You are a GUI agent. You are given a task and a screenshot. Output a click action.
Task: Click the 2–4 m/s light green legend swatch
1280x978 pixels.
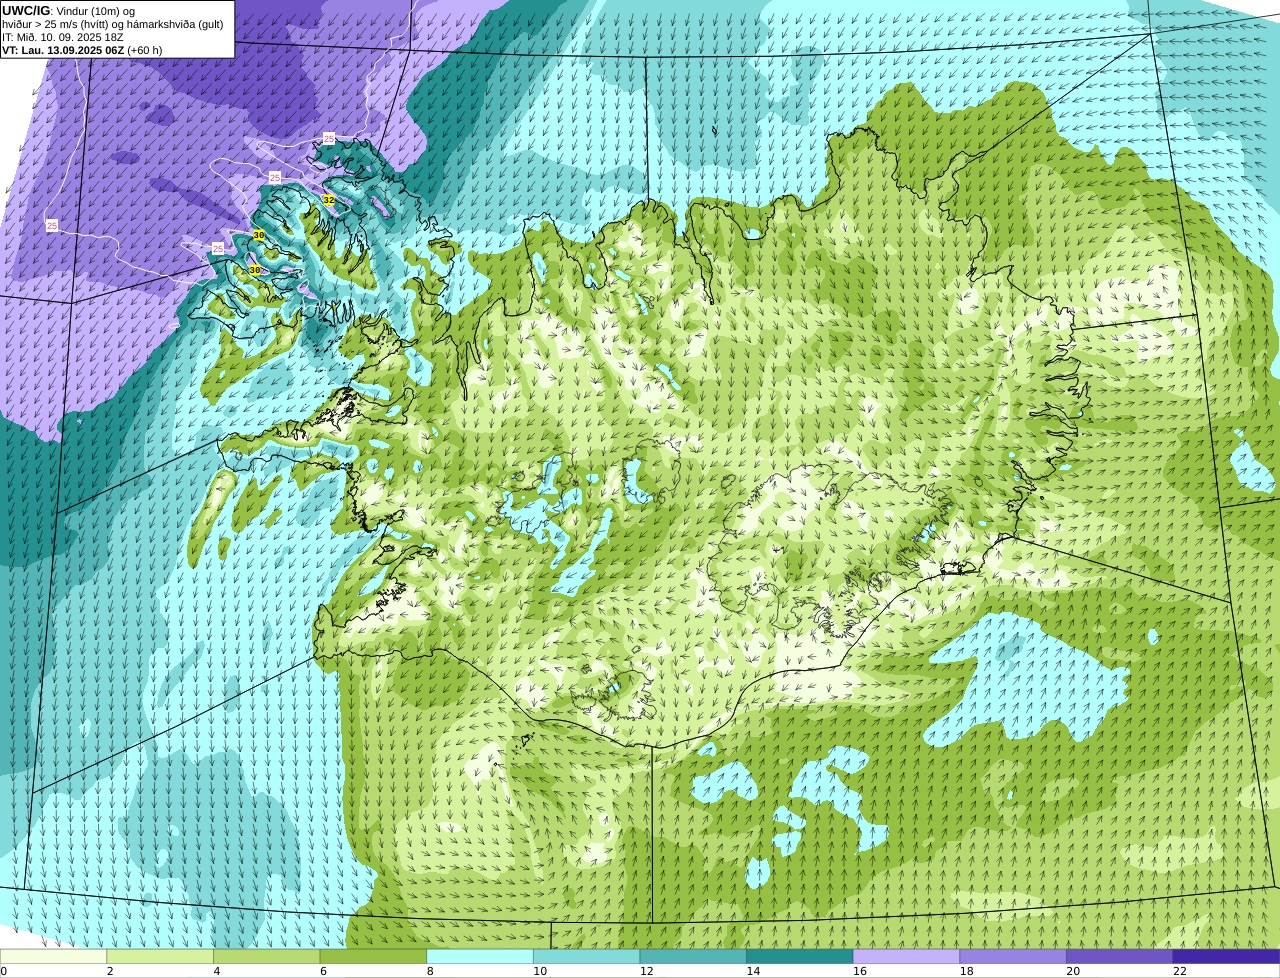pos(160,956)
